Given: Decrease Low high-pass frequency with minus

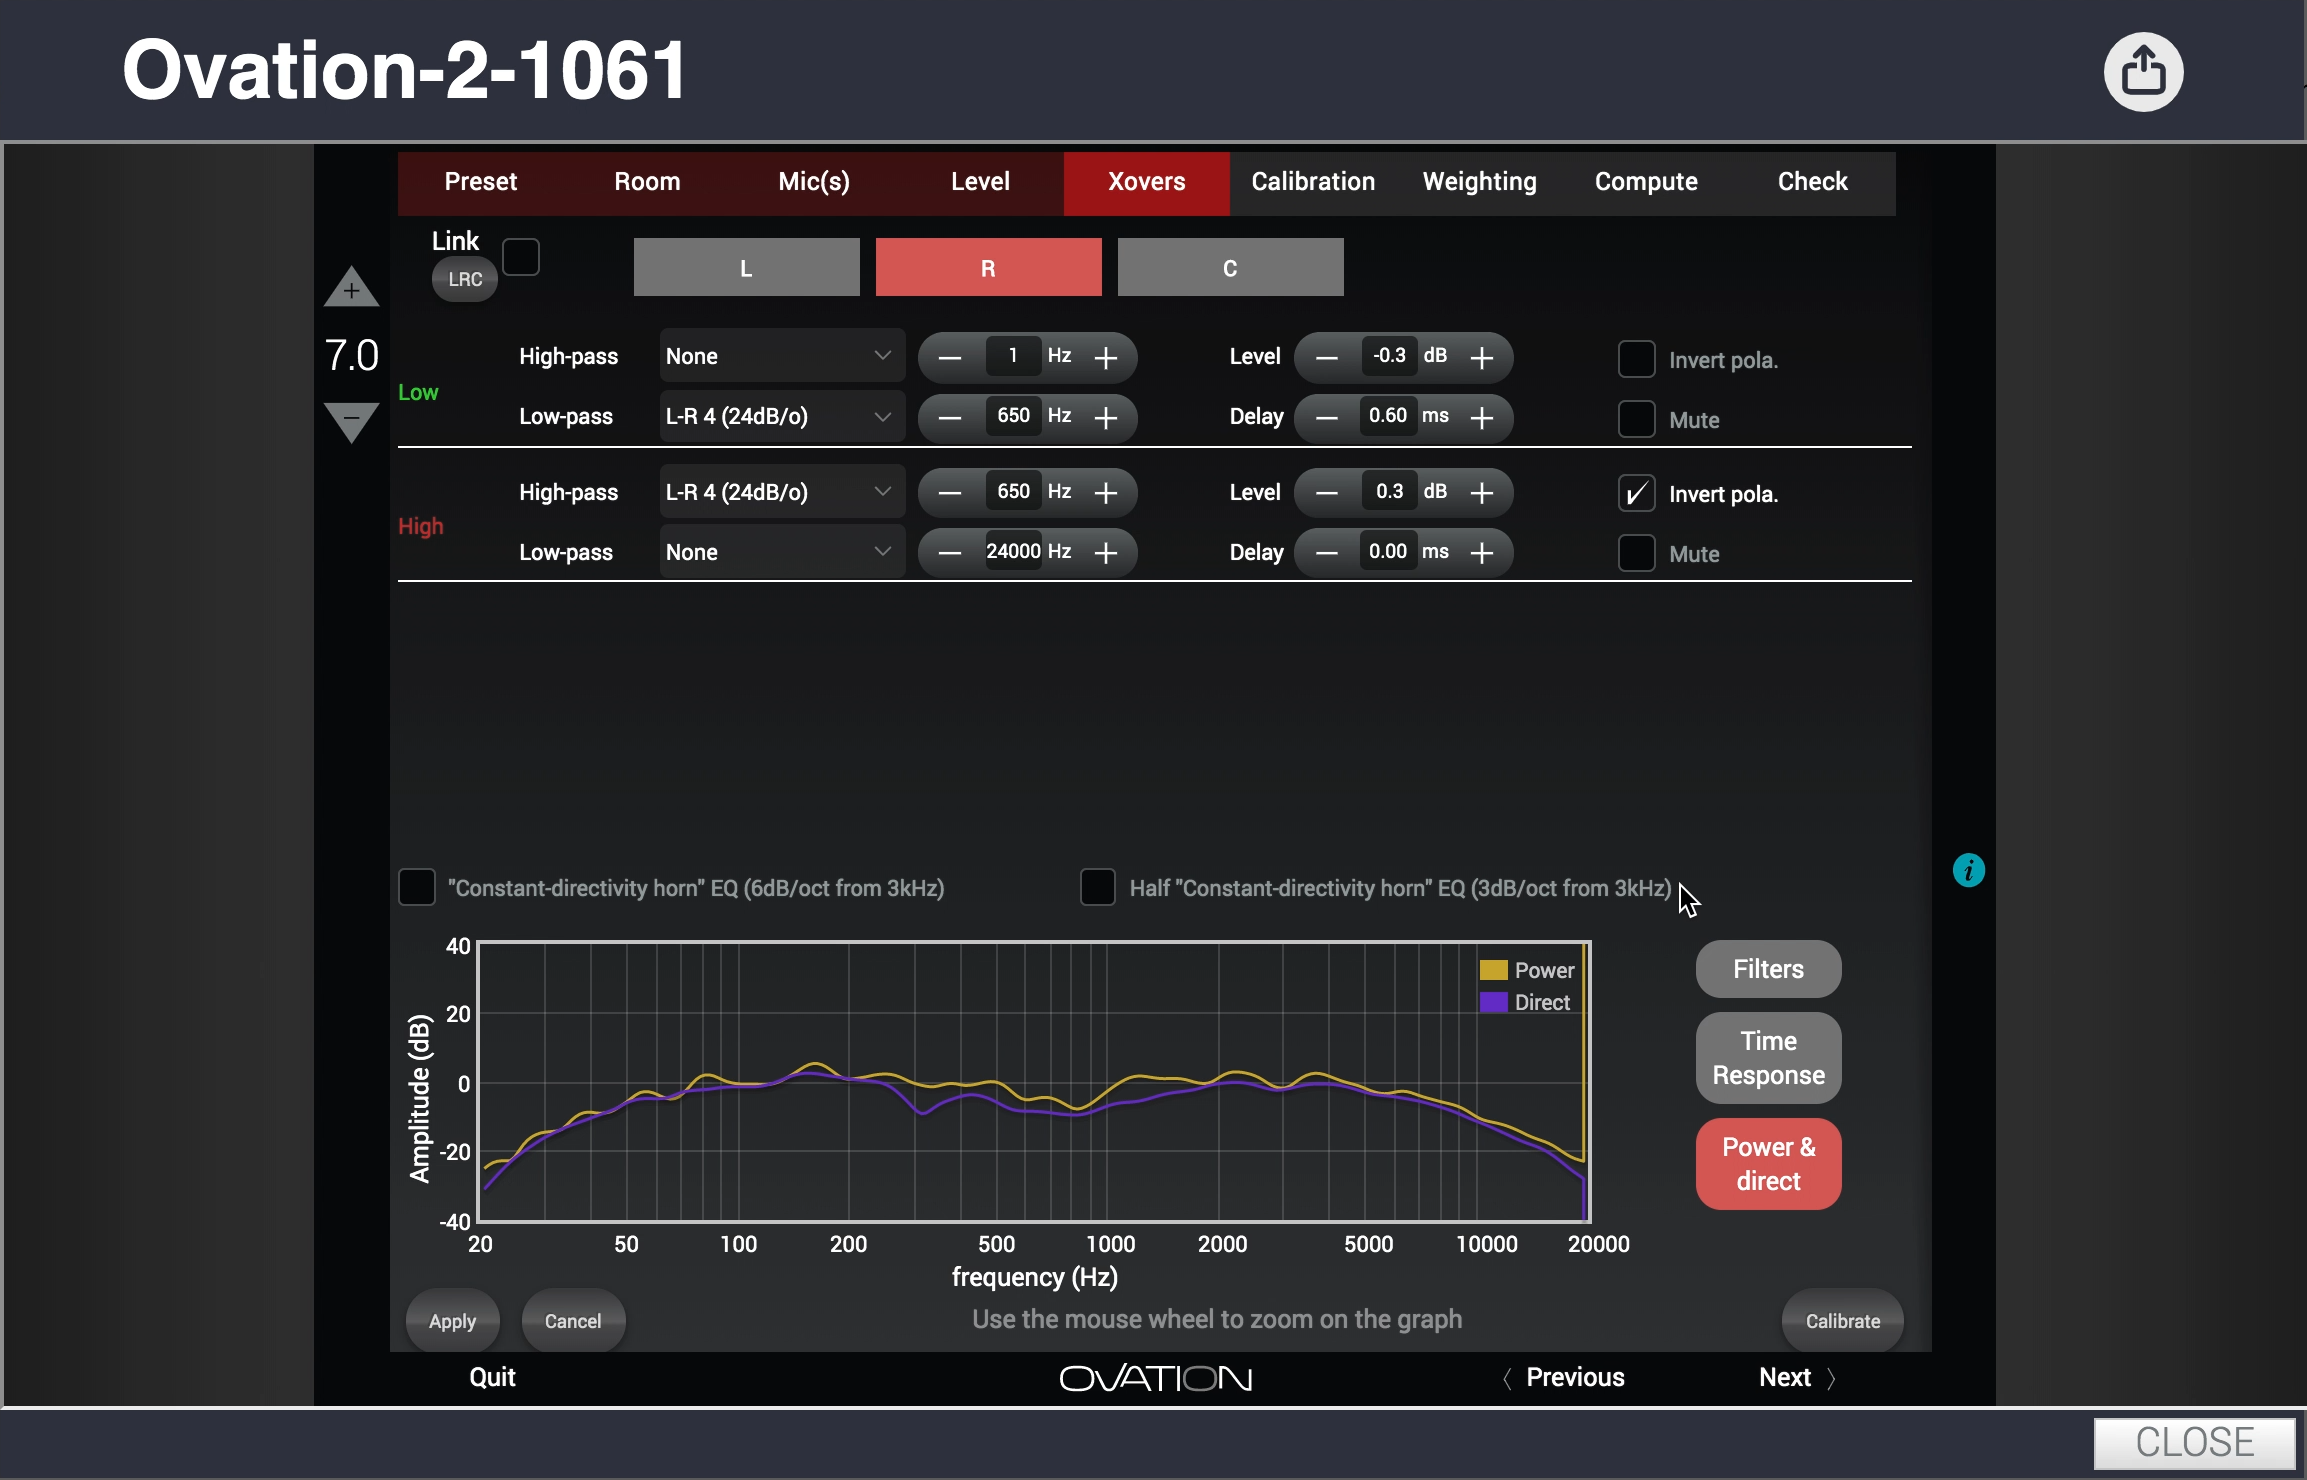Looking at the screenshot, I should (950, 358).
